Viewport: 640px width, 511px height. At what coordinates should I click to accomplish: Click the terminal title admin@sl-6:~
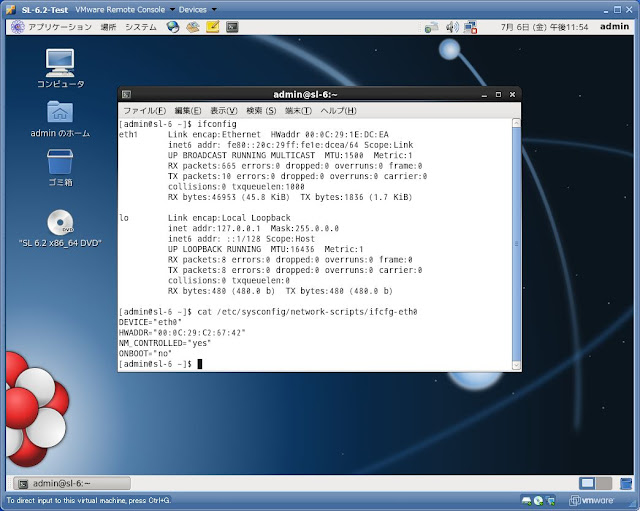305,95
